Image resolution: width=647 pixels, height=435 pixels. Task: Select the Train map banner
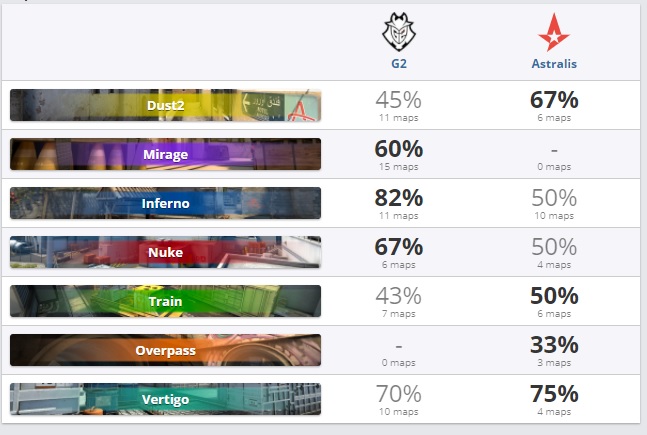click(165, 301)
